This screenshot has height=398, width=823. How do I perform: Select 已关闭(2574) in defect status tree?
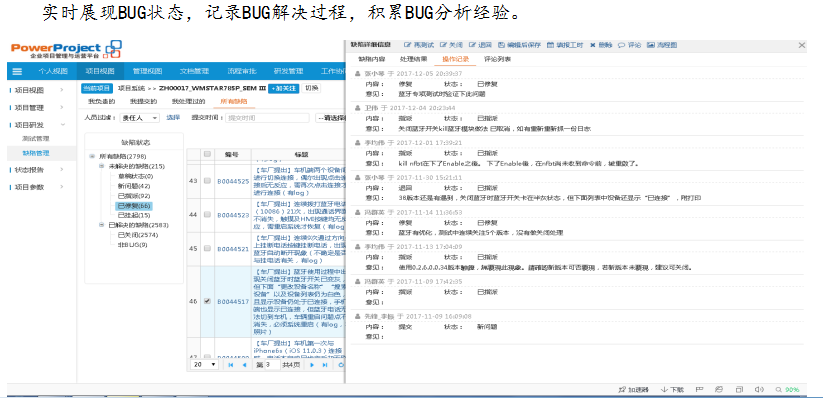click(138, 235)
